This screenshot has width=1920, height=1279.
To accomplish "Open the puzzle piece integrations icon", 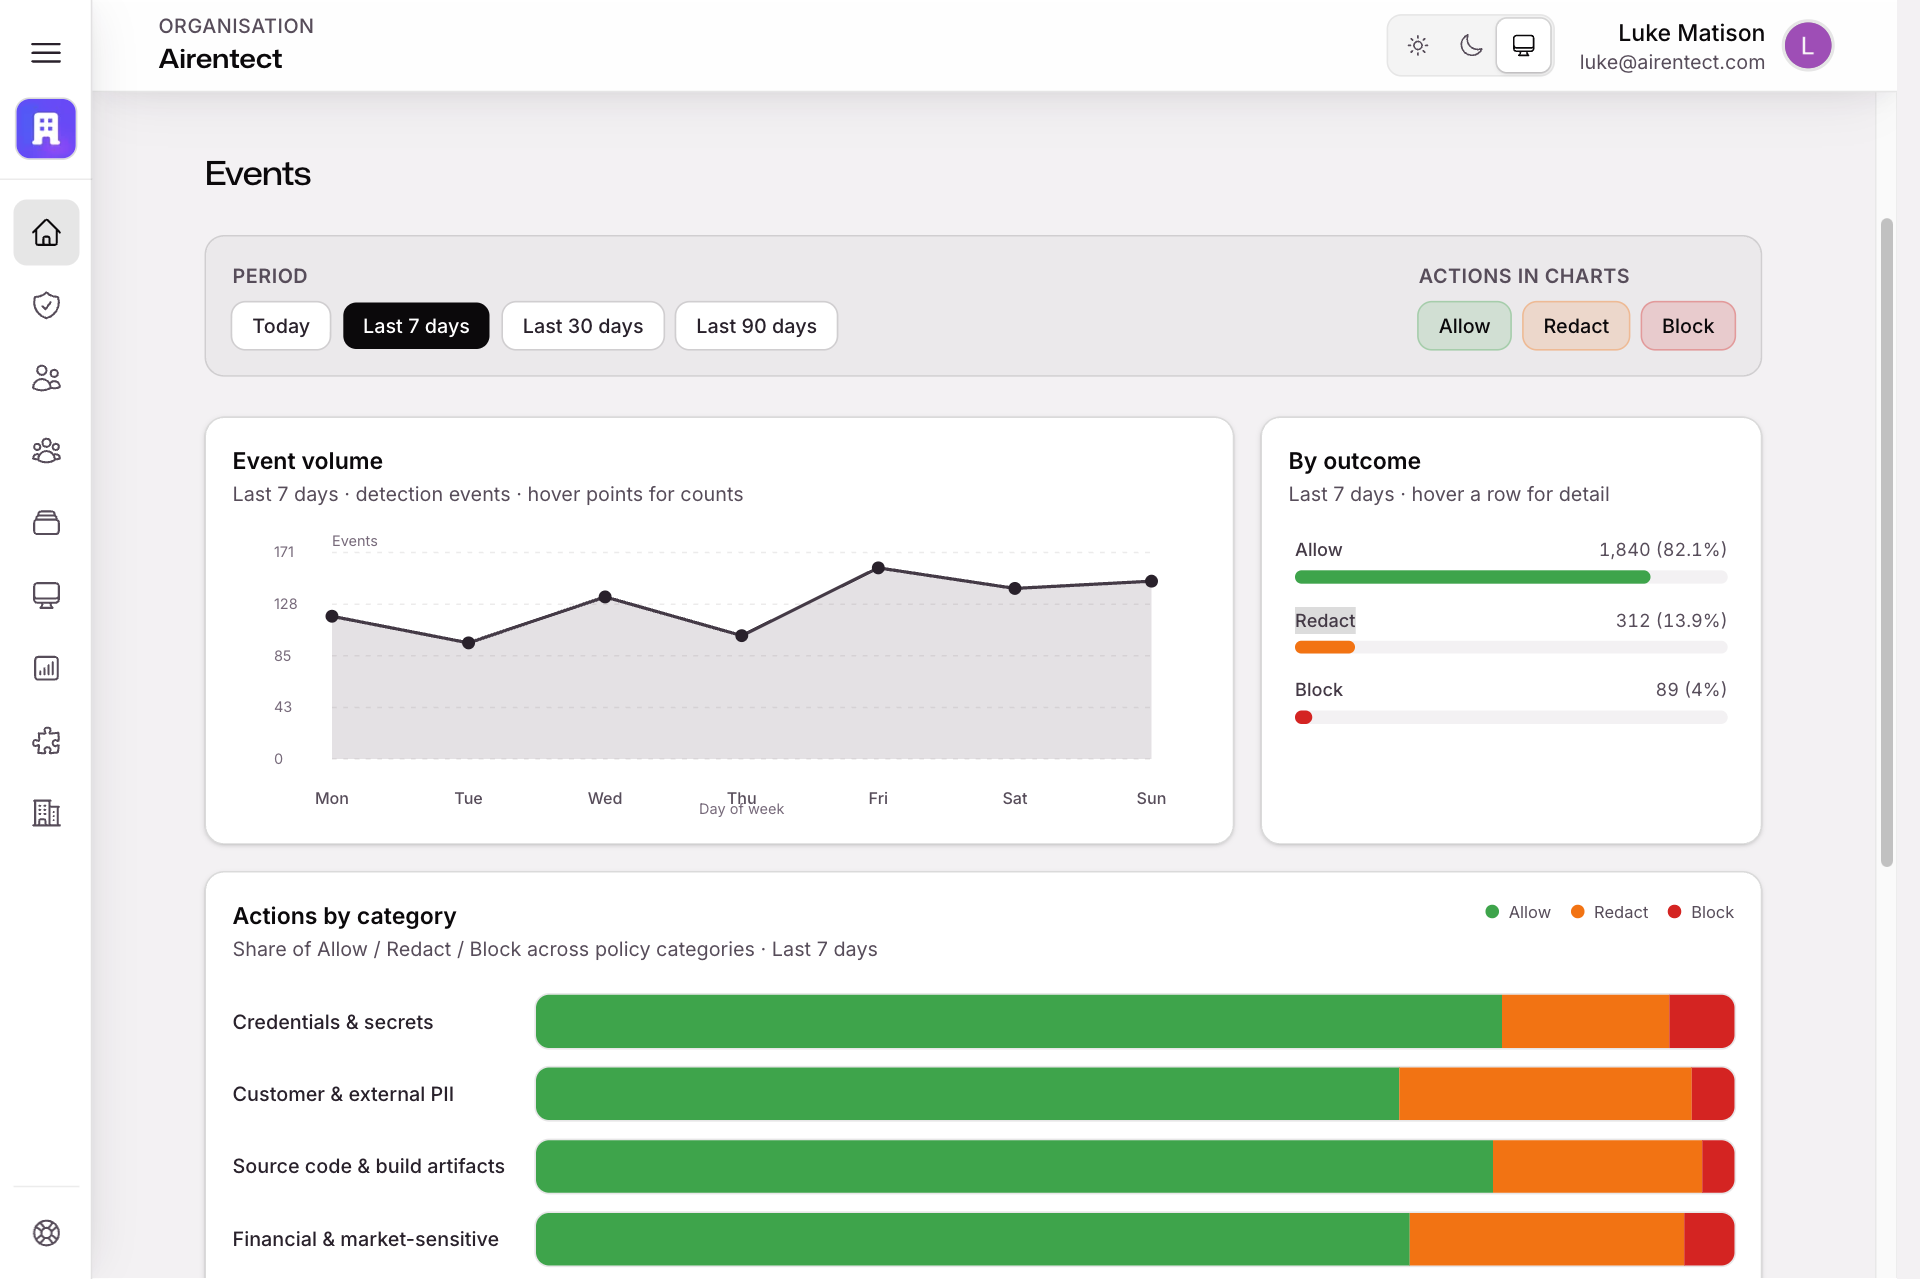I will pos(46,741).
